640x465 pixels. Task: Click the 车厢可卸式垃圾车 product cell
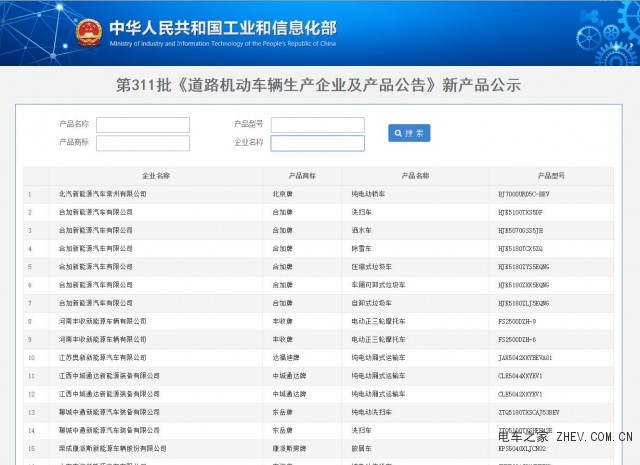point(378,285)
